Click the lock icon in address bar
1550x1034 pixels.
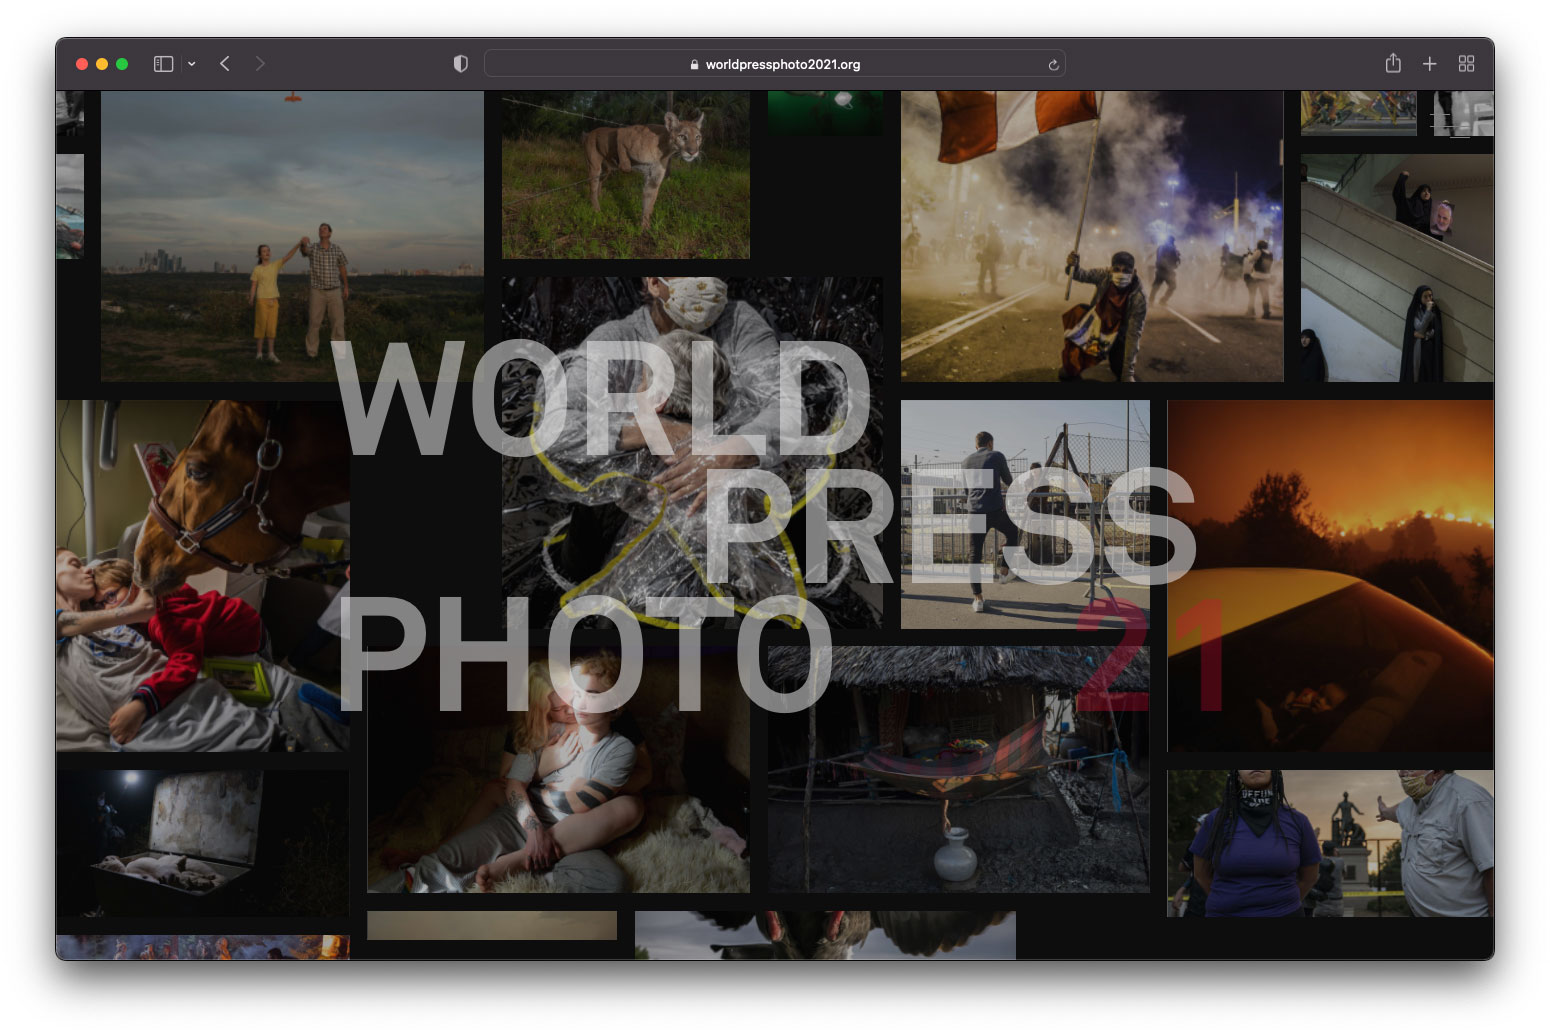coord(694,64)
